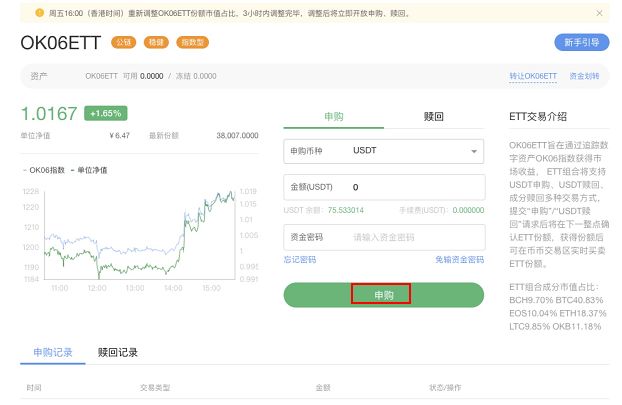622x405 pixels.
Task: Open the 资金划转 link
Action: (x=584, y=76)
